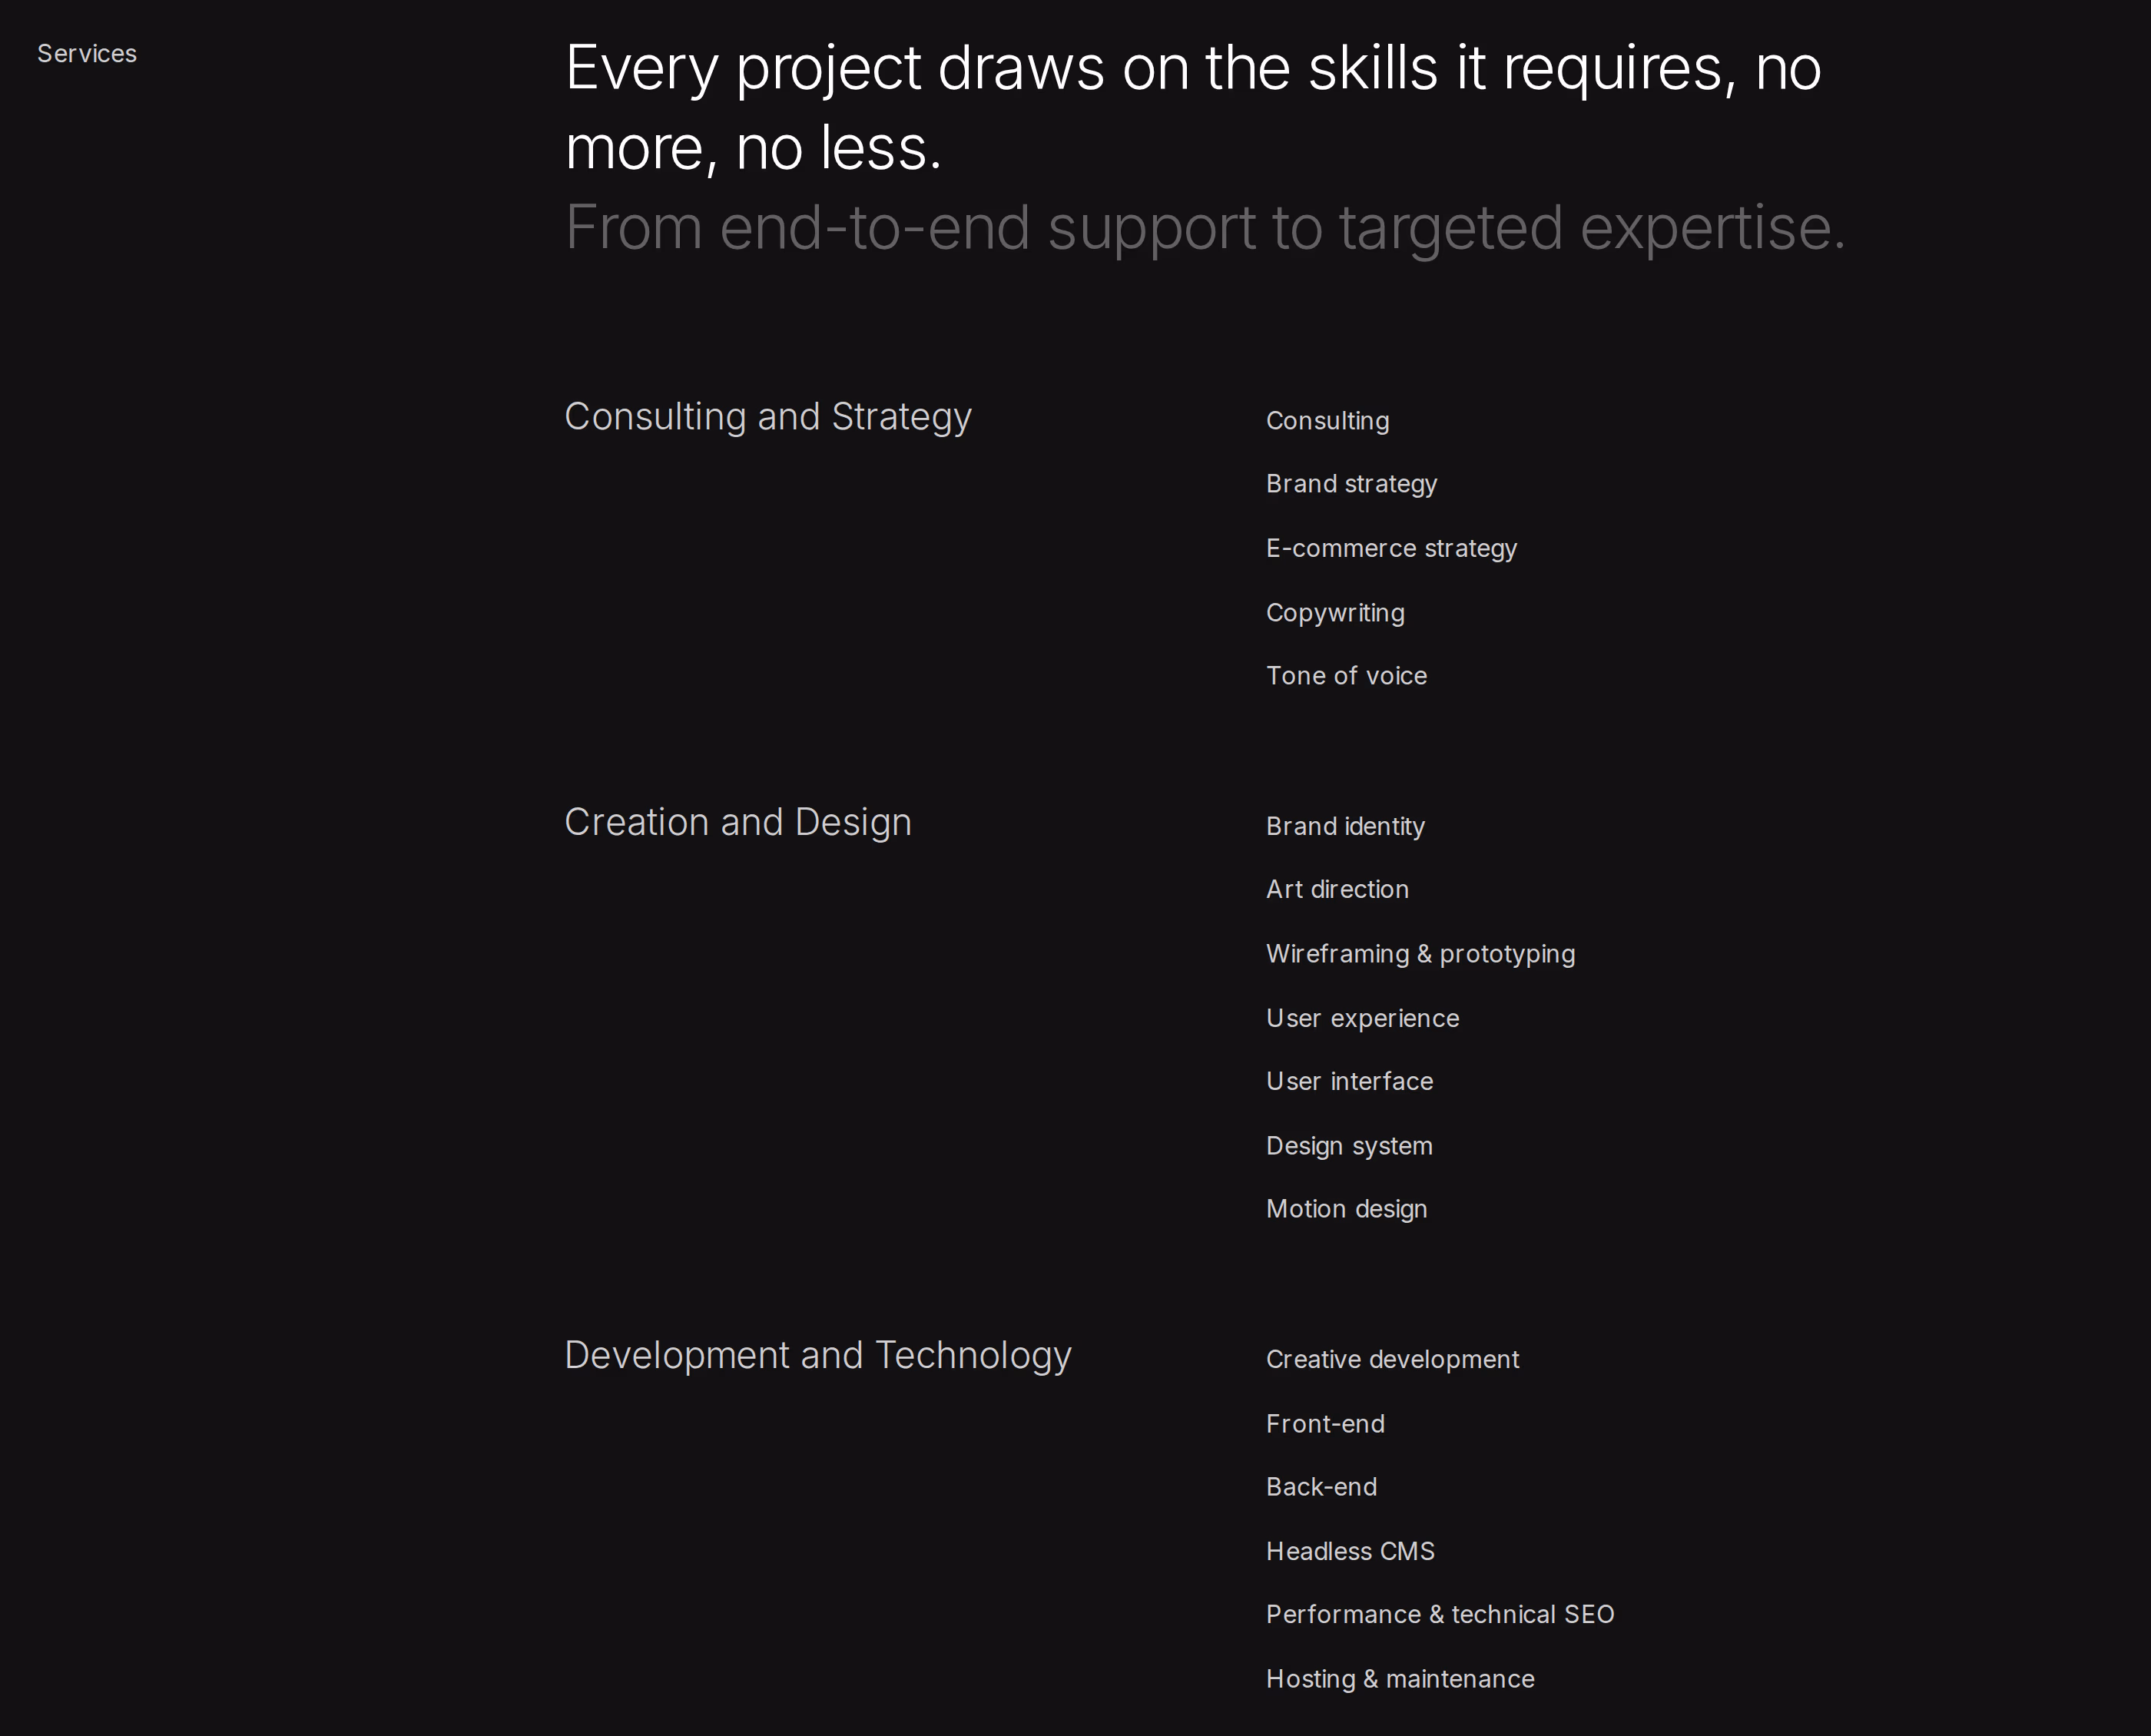Click the Creation and Design heading

(x=738, y=822)
